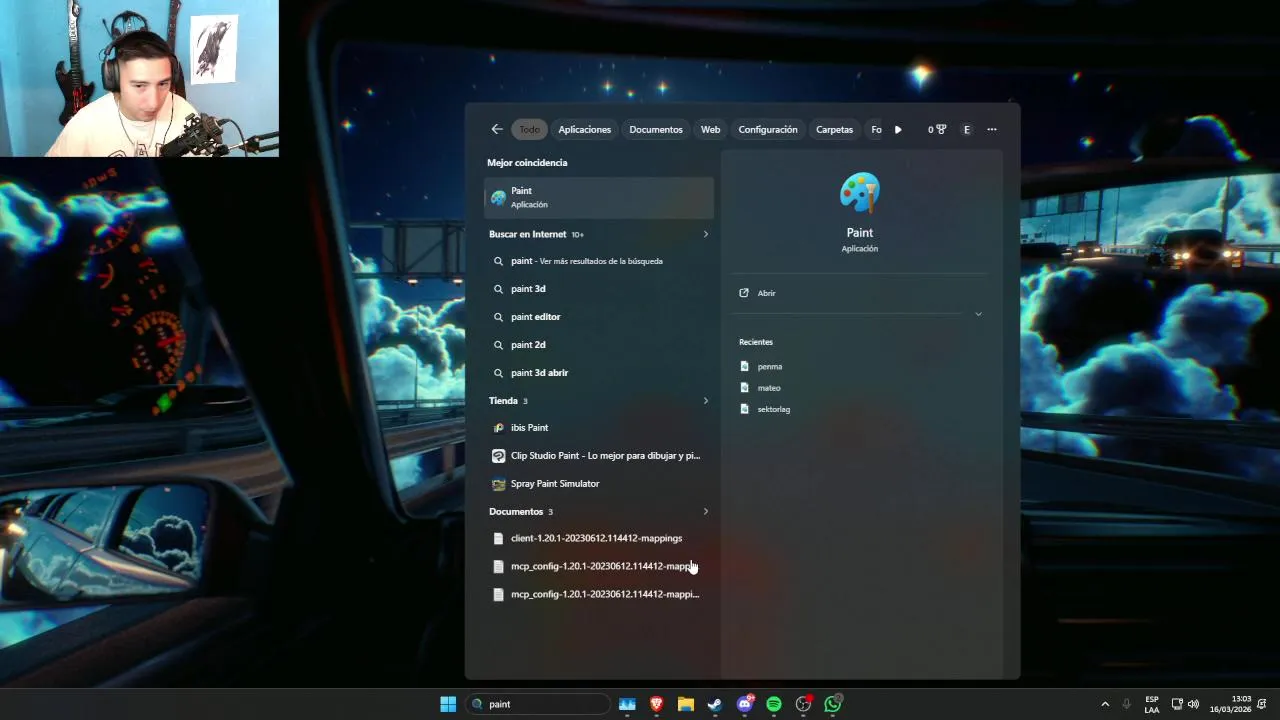Open the last mcp_config-1.20.1 document in list
The height and width of the screenshot is (720, 1280).
click(599, 594)
